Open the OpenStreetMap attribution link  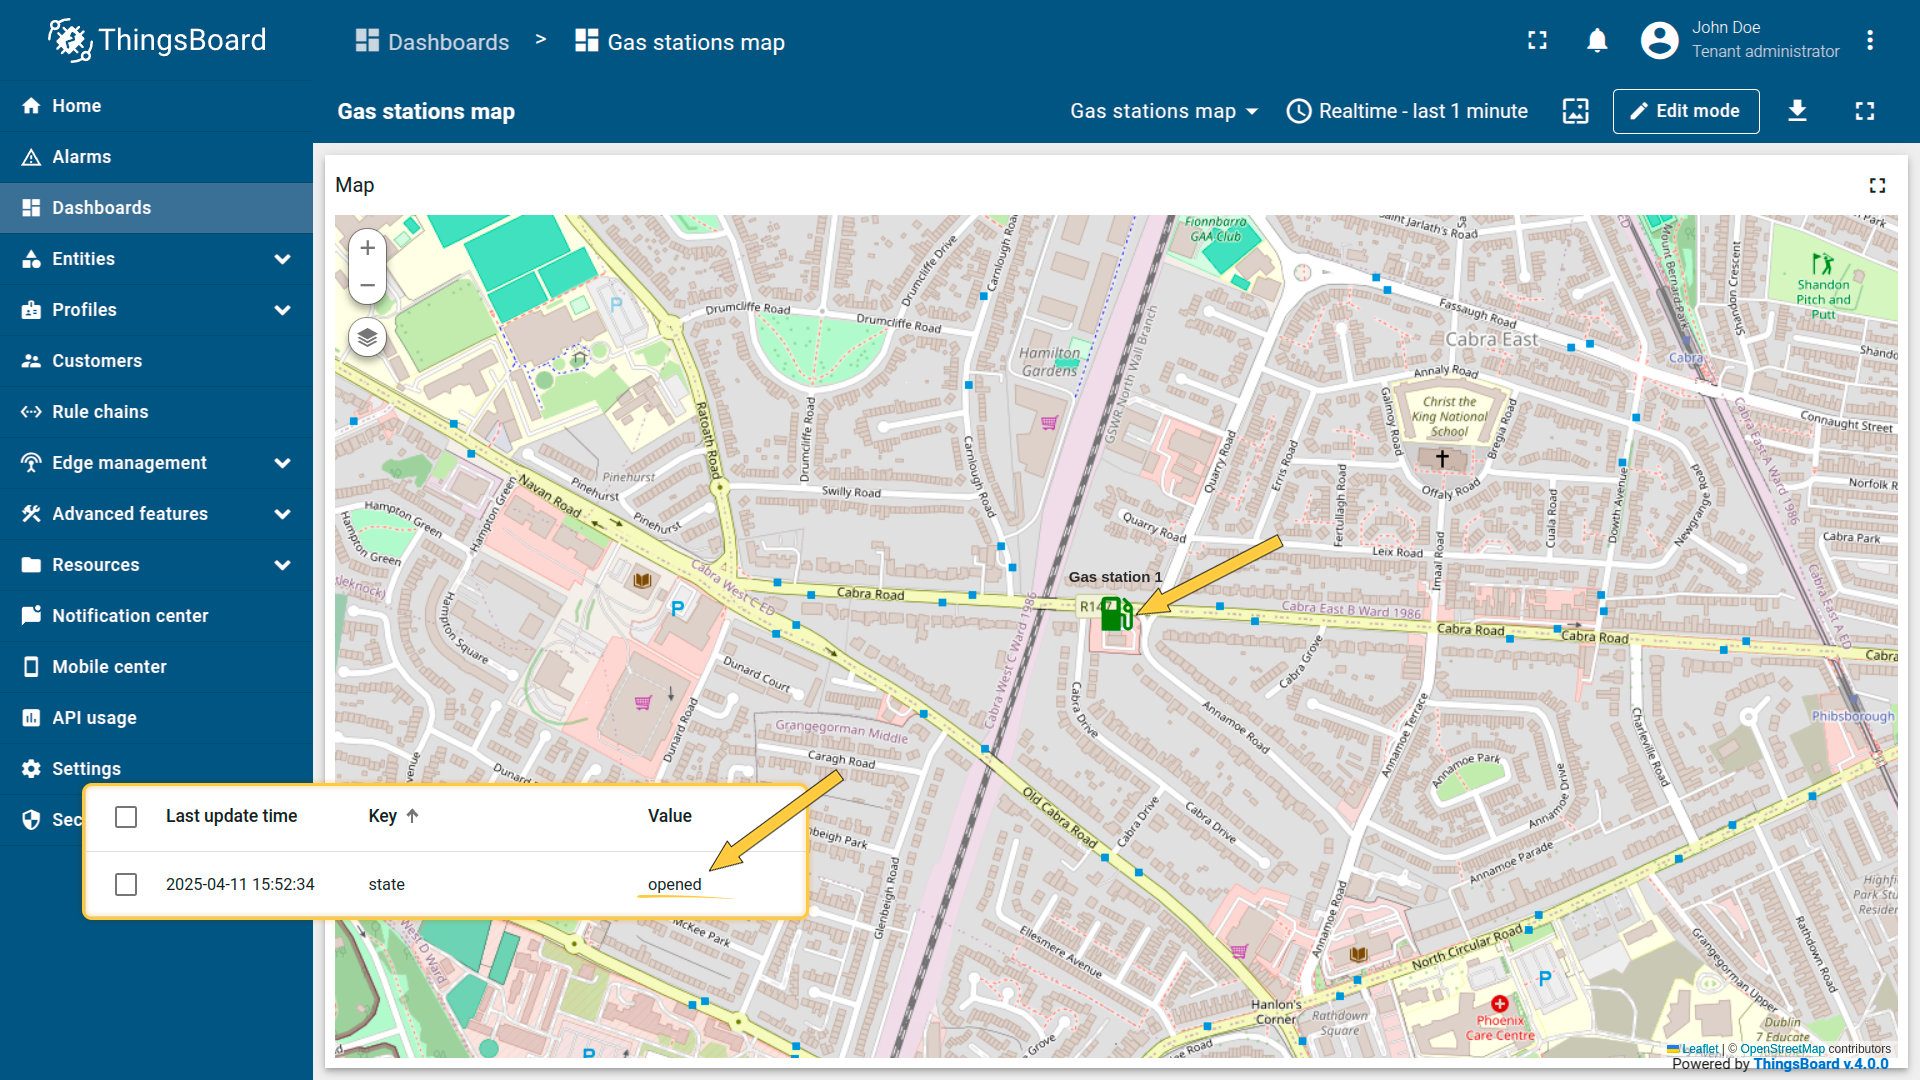click(x=1782, y=1049)
